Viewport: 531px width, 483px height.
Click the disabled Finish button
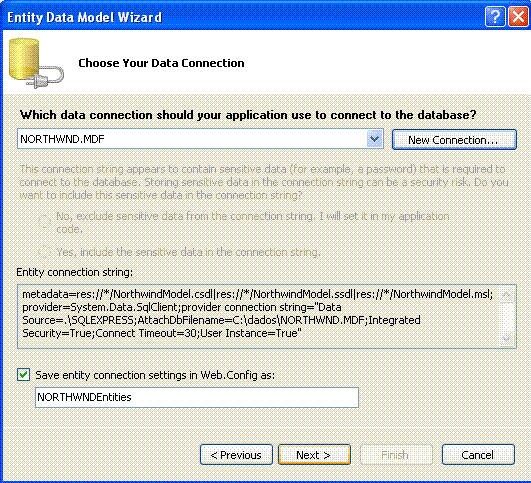(x=396, y=455)
